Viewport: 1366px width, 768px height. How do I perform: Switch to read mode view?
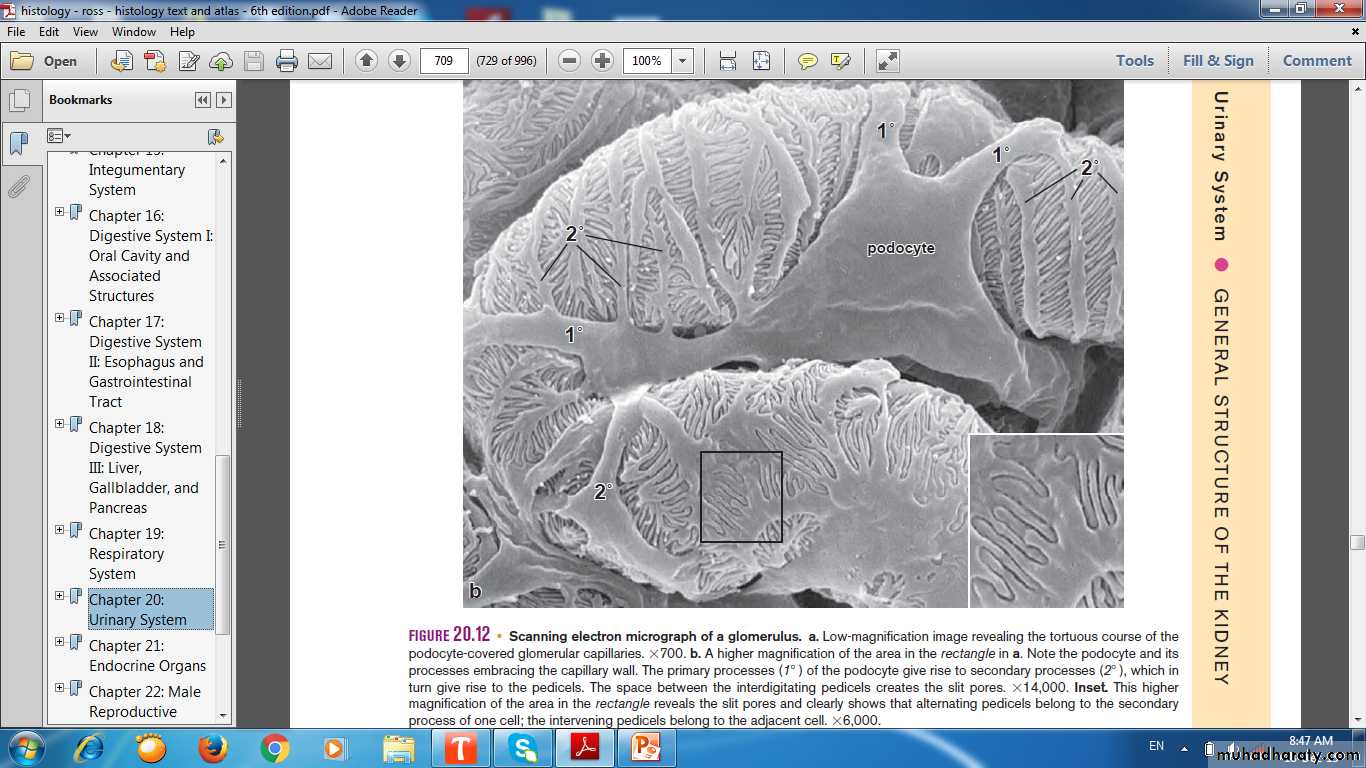click(x=887, y=61)
